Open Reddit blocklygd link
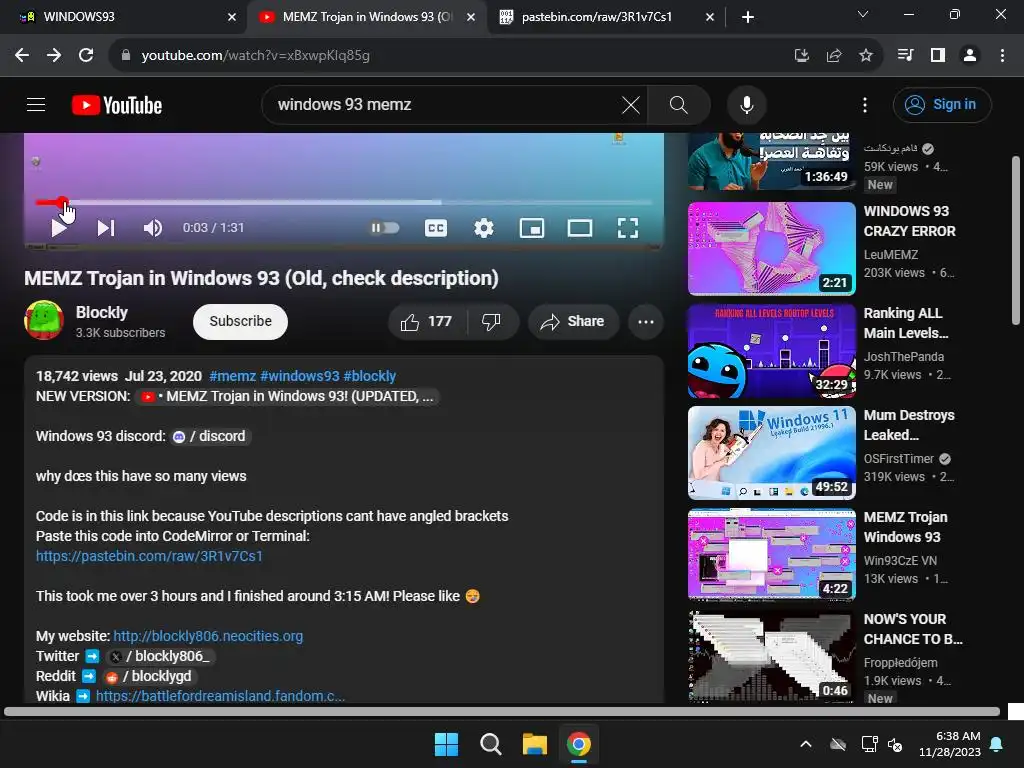1024x768 pixels. 150,676
